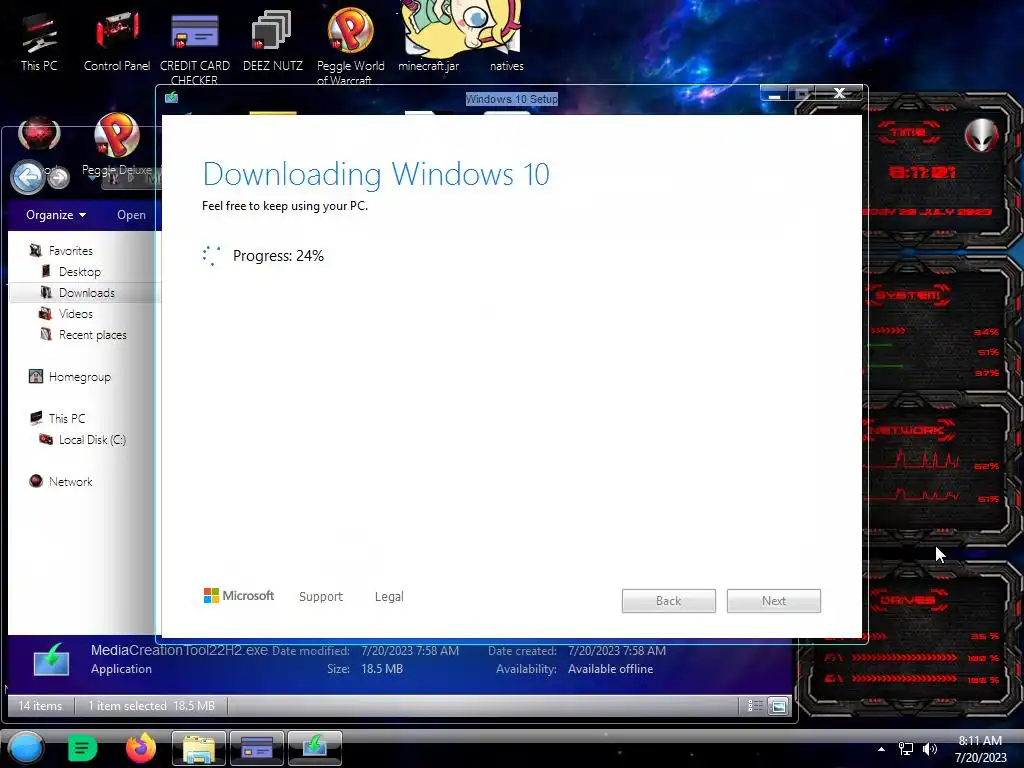The width and height of the screenshot is (1024, 768).
Task: Click the Windows 10 Setup title text
Action: (511, 99)
